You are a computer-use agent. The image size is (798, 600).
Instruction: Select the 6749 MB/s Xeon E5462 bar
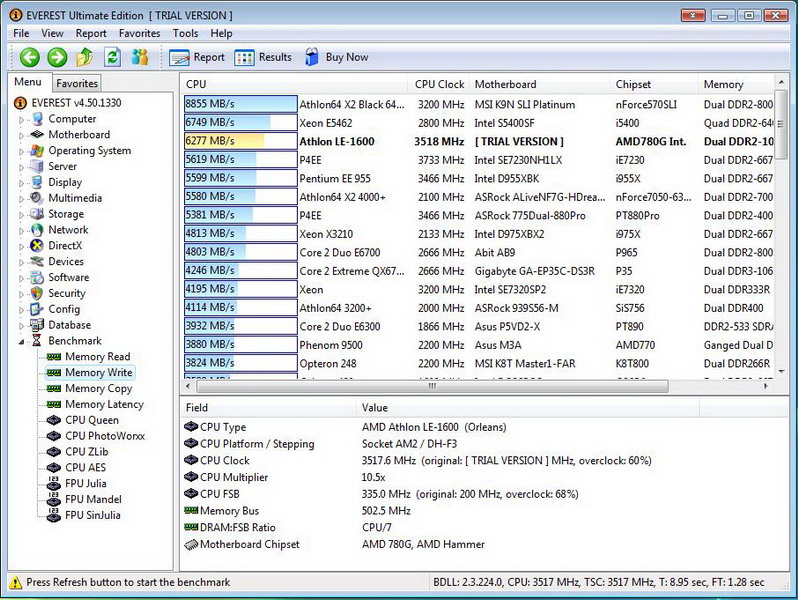(241, 123)
